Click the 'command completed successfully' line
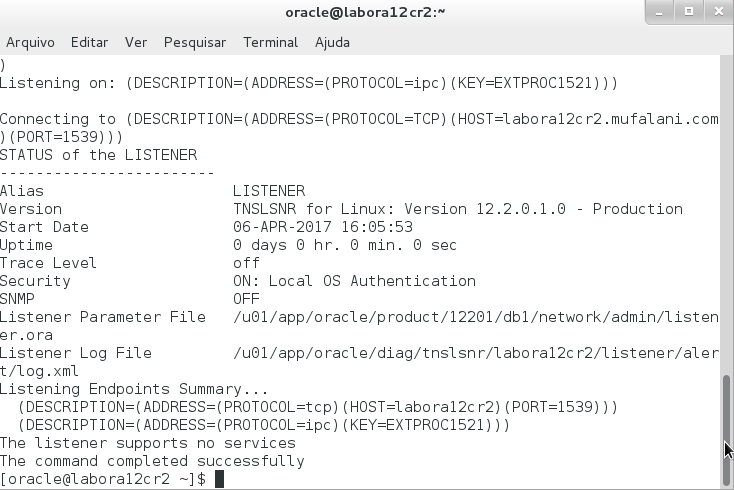The height and width of the screenshot is (490, 734). [x=152, y=461]
